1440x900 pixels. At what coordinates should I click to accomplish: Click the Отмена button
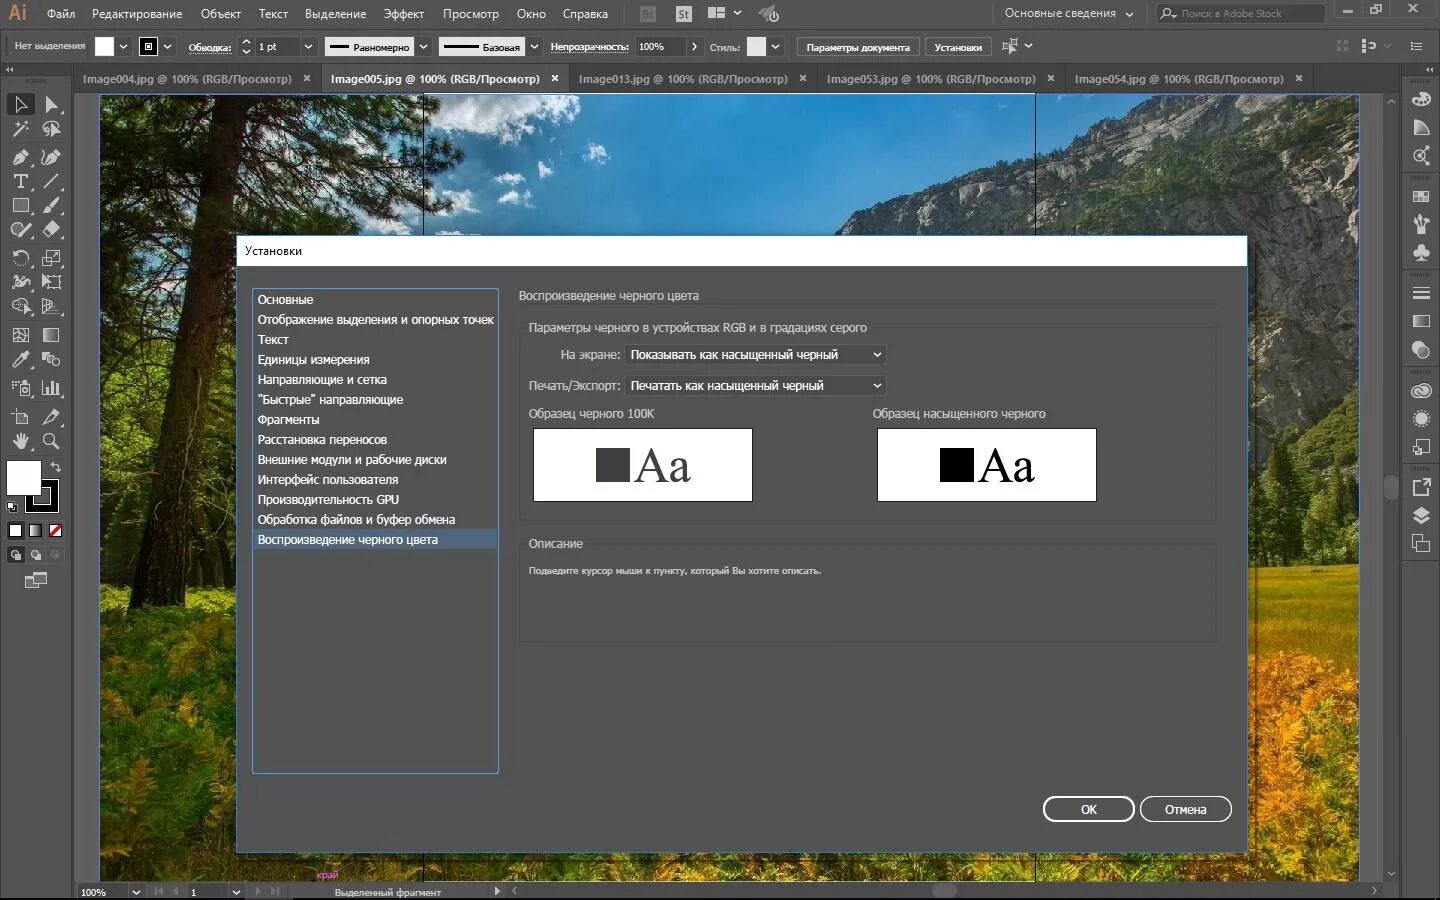click(1186, 810)
